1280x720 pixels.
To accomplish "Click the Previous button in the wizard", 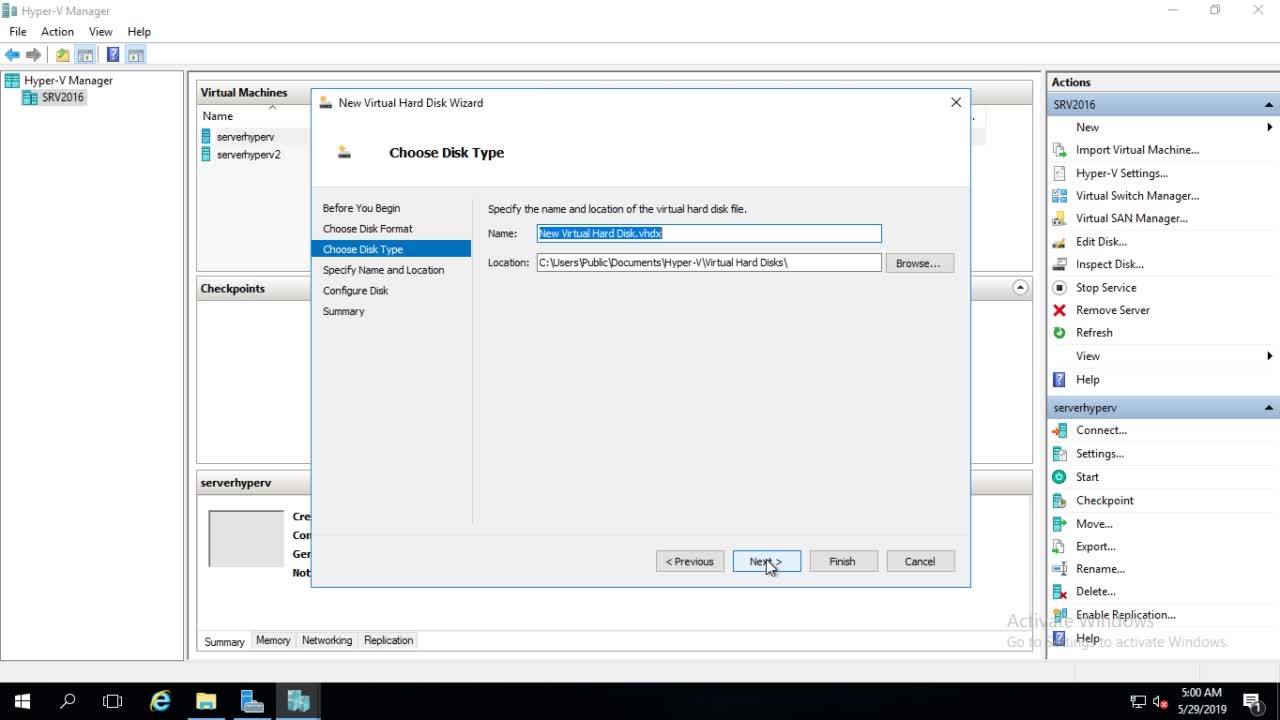I will pyautogui.click(x=690, y=561).
